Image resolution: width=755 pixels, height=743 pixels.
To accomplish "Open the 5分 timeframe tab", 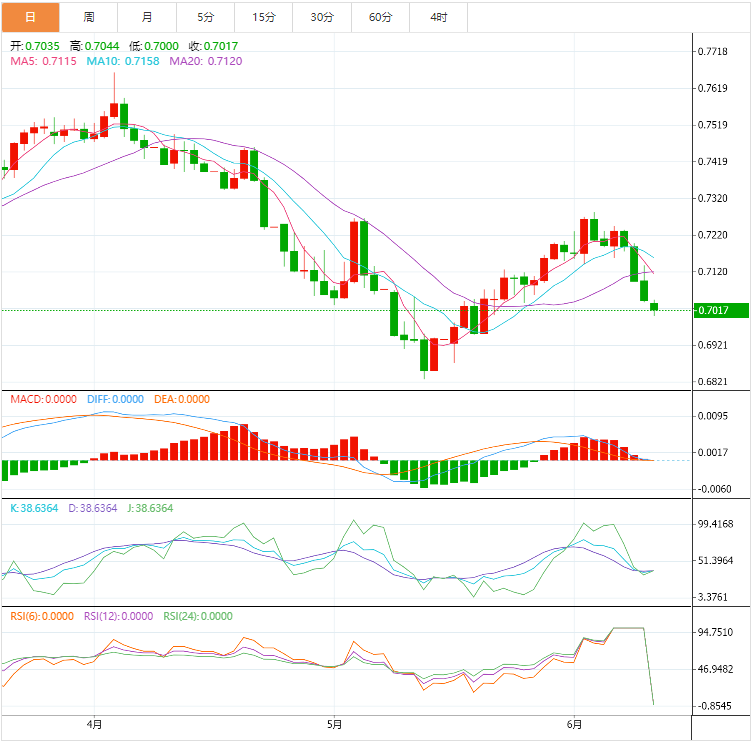I will (x=206, y=17).
